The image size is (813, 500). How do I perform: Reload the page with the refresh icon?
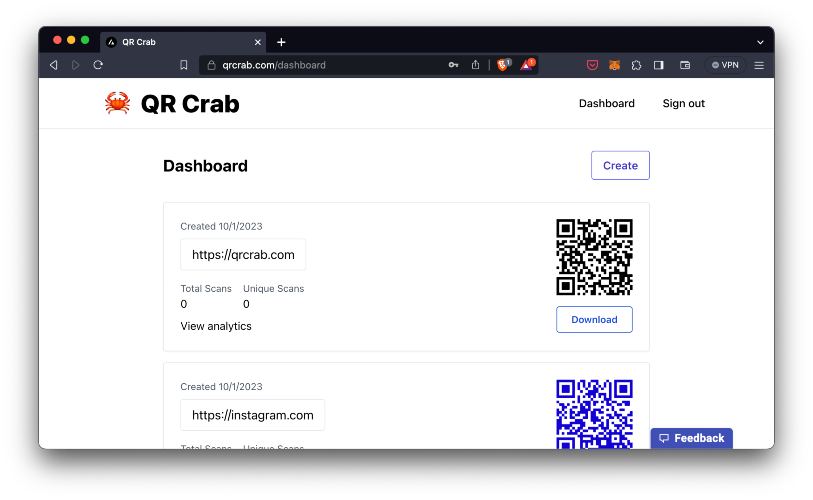point(98,65)
